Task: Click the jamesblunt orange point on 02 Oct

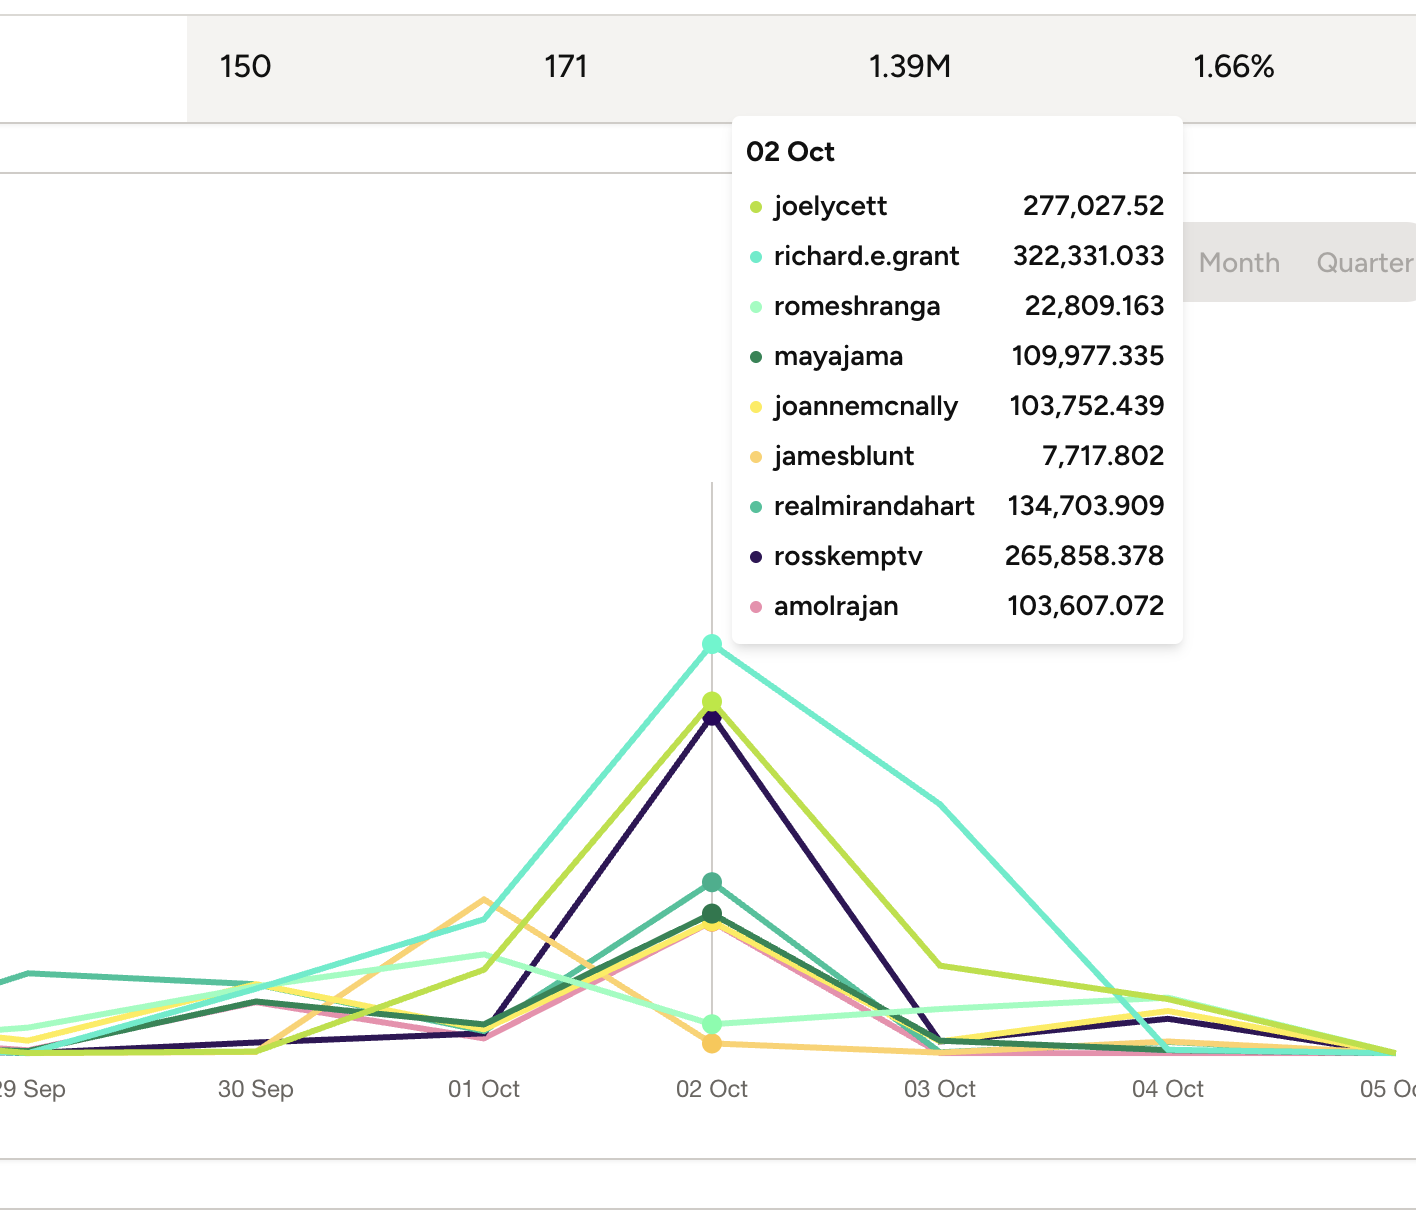Action: [x=712, y=1043]
